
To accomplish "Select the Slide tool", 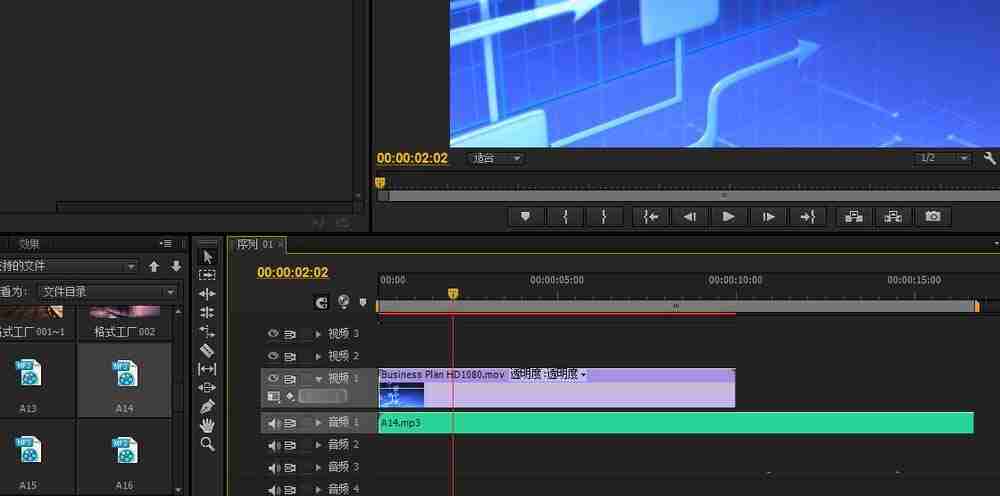I will tap(207, 387).
